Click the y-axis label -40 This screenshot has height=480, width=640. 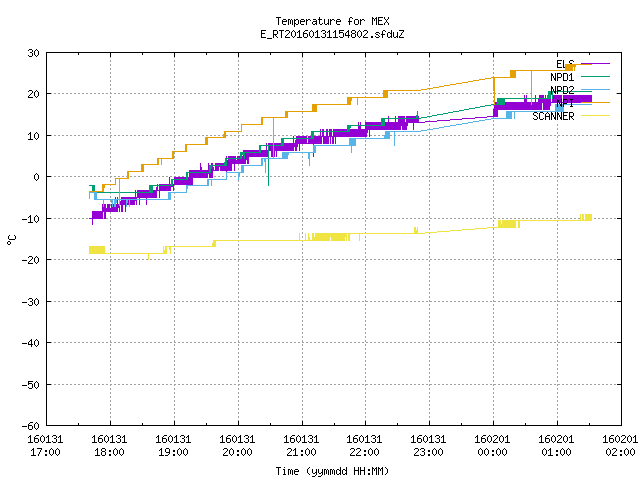[31, 343]
